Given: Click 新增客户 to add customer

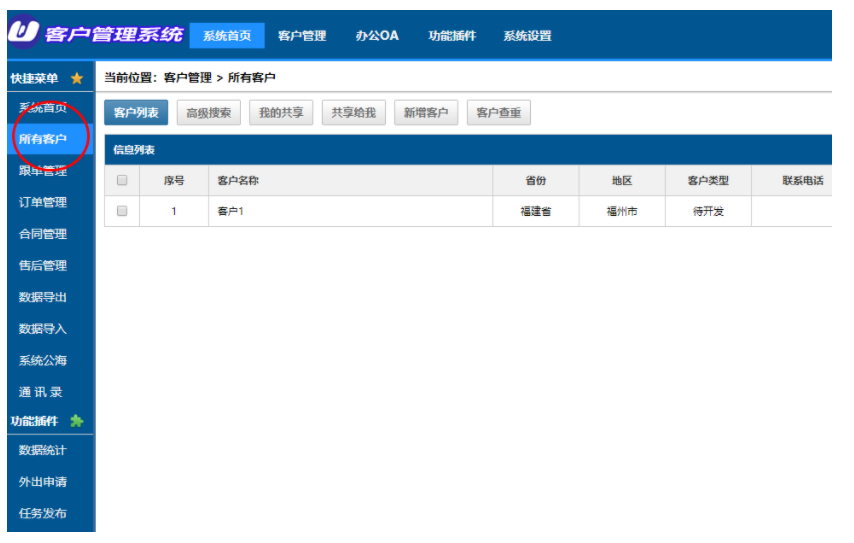Looking at the screenshot, I should click(x=426, y=113).
